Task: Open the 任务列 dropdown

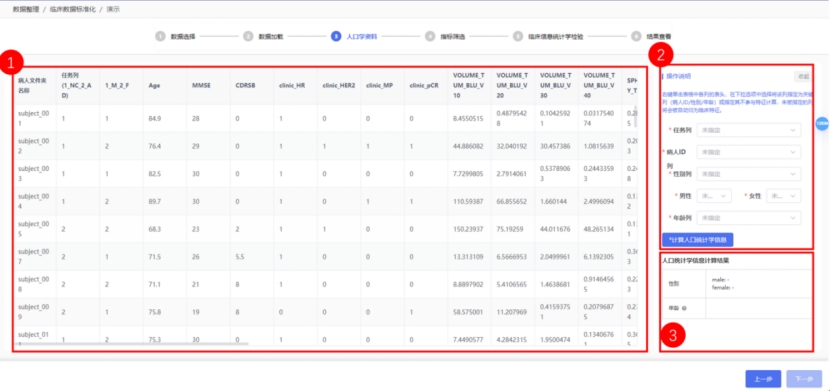Action: (748, 130)
